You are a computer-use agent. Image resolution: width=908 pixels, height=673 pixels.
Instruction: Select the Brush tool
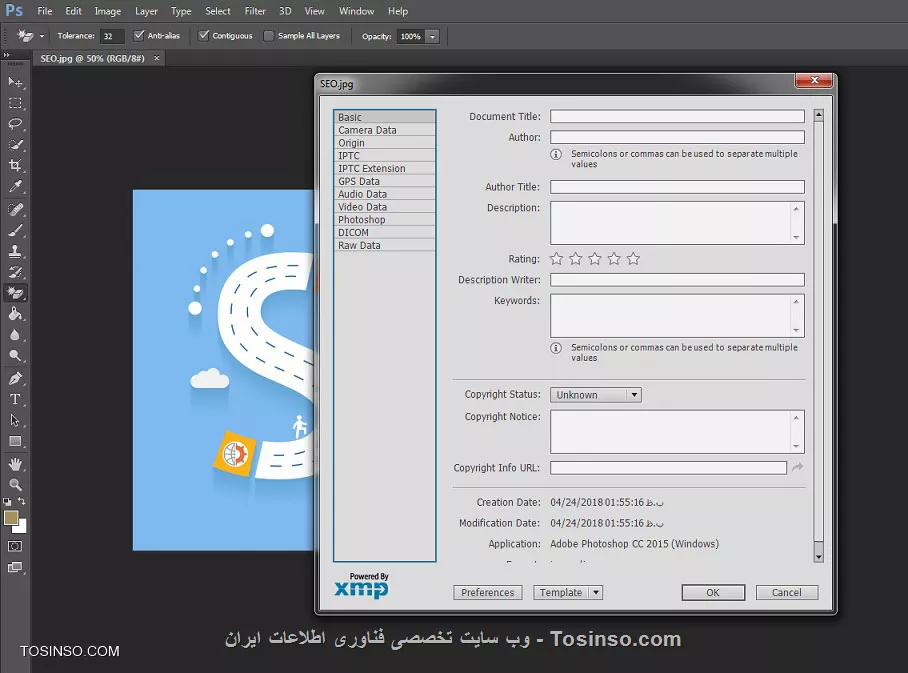coord(15,231)
